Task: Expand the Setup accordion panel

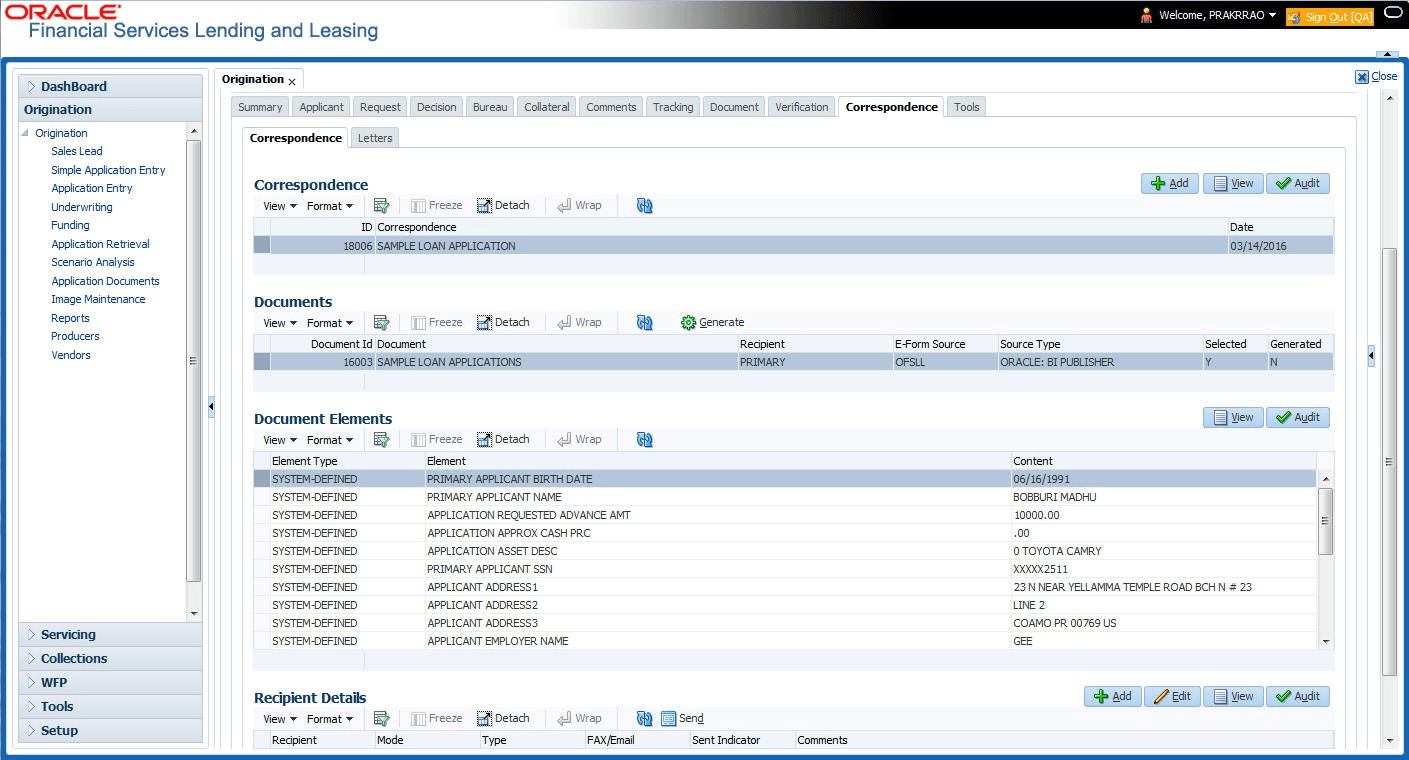Action: pos(110,730)
